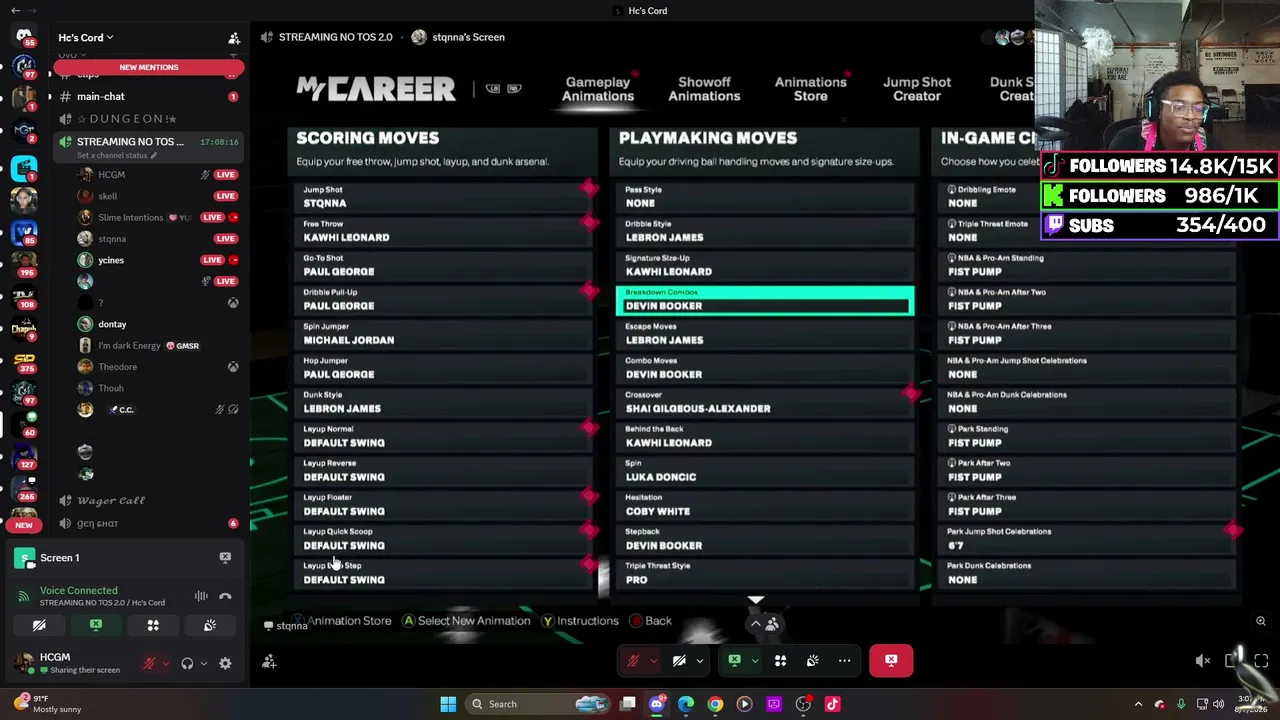The width and height of the screenshot is (1280, 720).
Task: Open Discord direct messages home icon
Action: [x=24, y=37]
